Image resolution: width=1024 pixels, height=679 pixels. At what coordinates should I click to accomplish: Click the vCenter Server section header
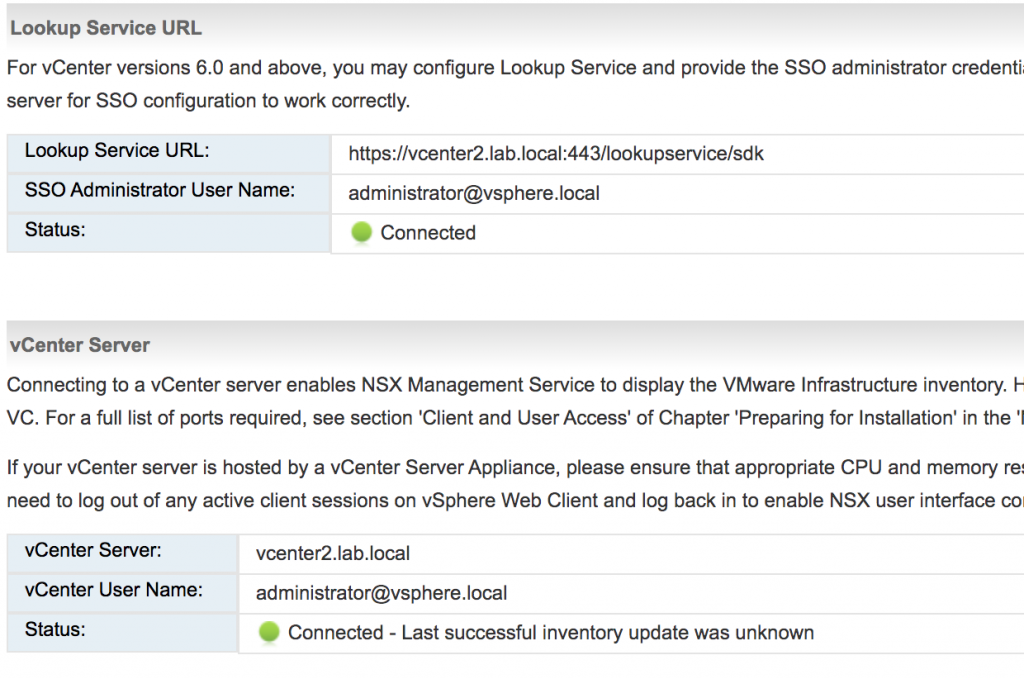(x=80, y=345)
